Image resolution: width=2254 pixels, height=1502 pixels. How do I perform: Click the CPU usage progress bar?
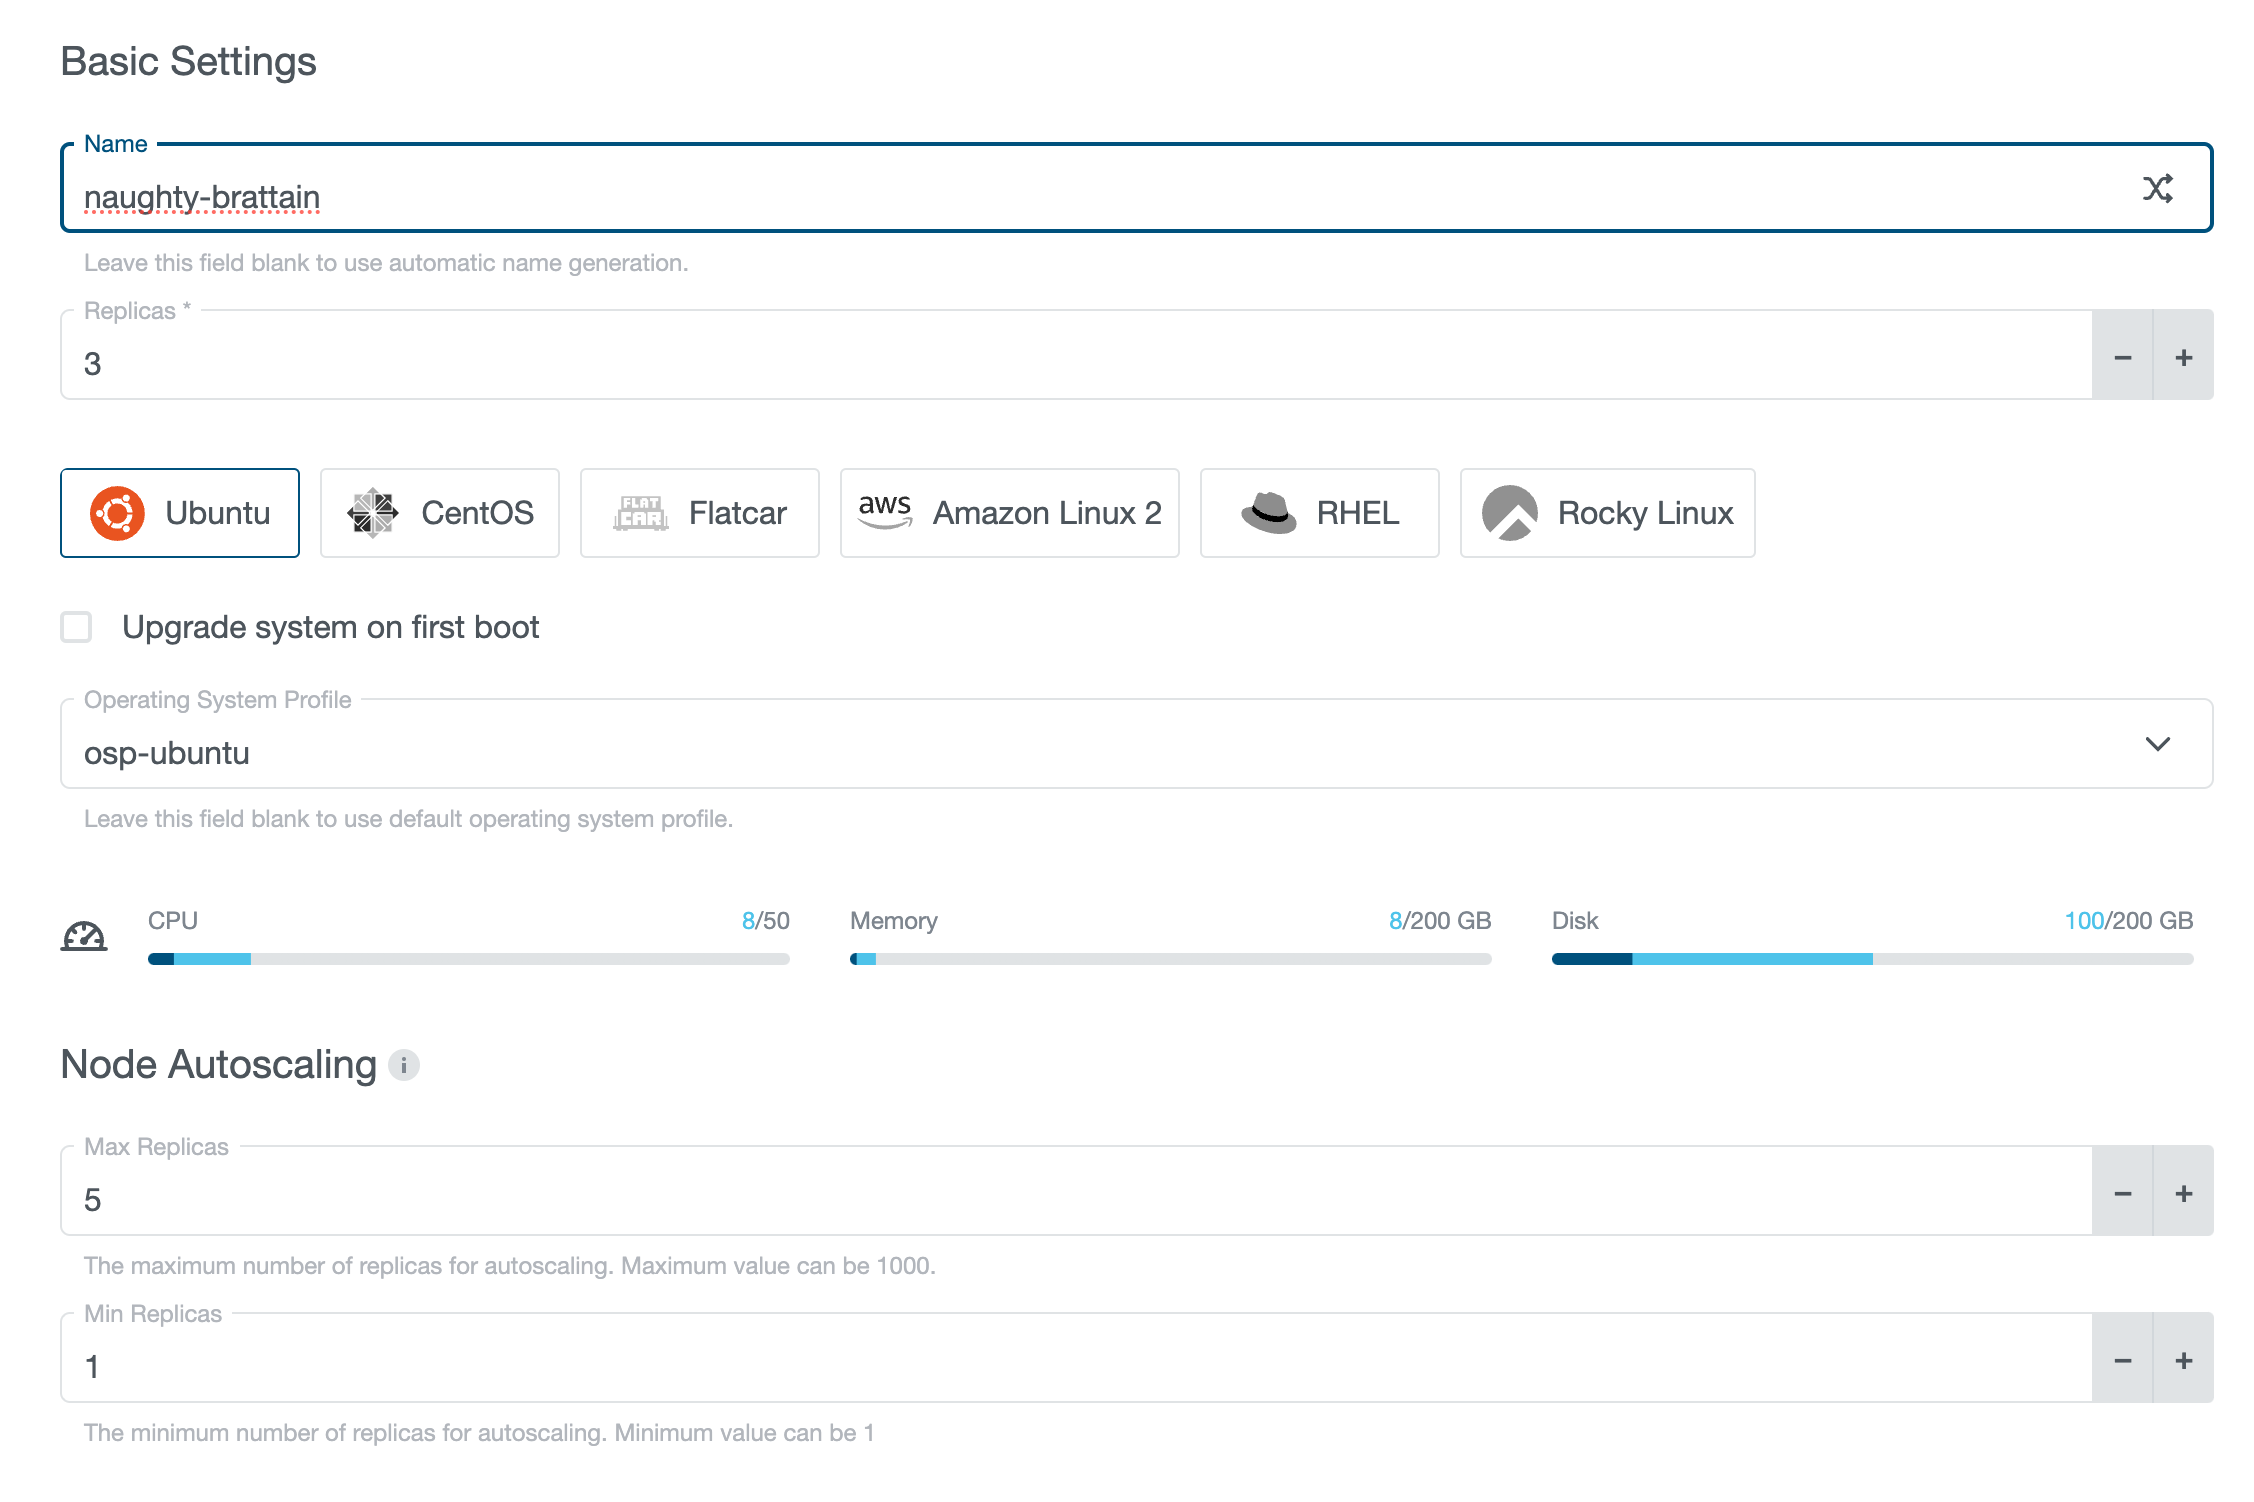click(x=468, y=959)
